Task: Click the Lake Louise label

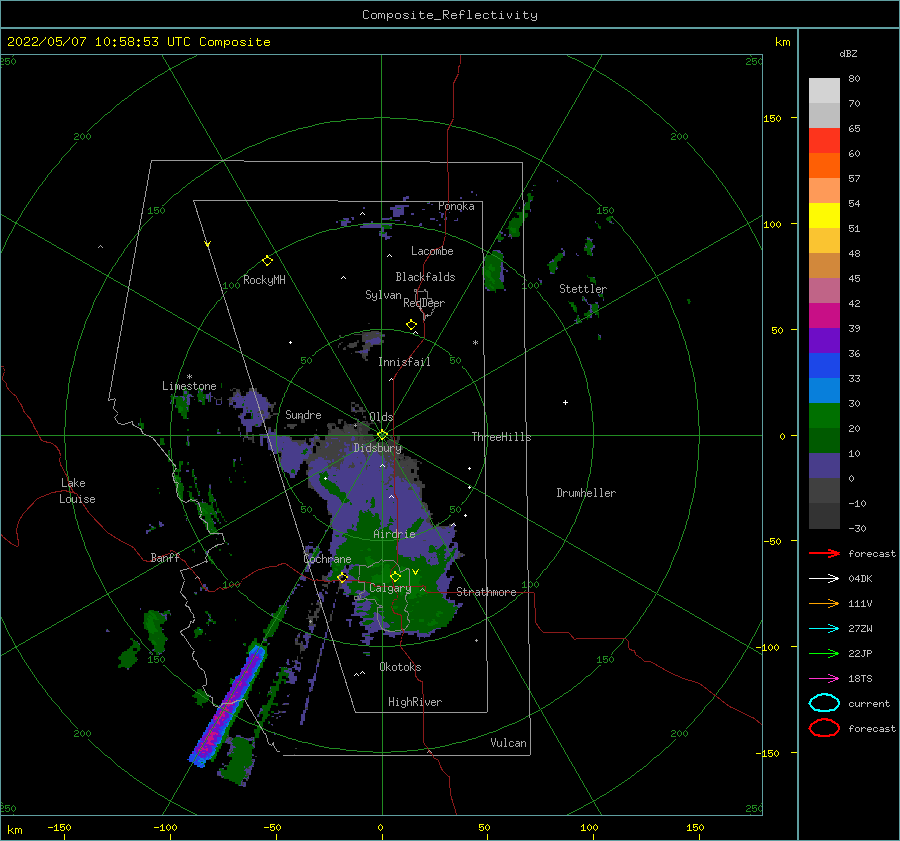Action: [x=77, y=491]
